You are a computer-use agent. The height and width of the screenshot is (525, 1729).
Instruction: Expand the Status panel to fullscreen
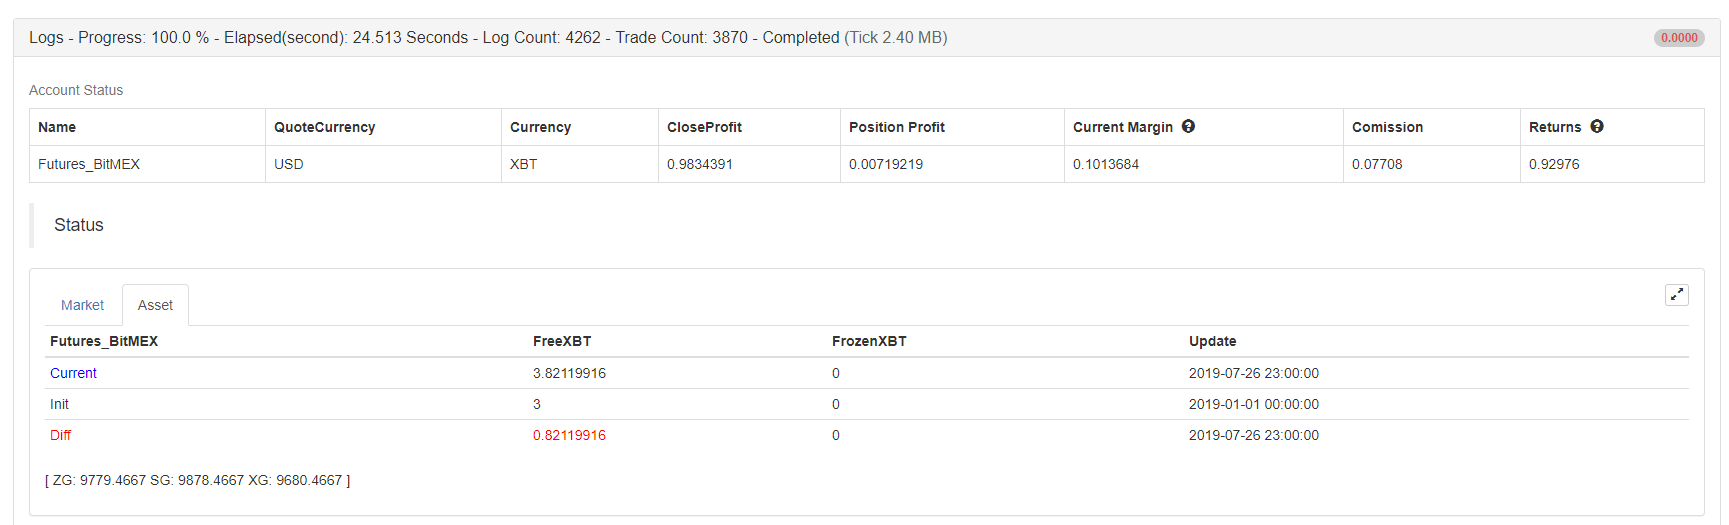tap(1676, 294)
